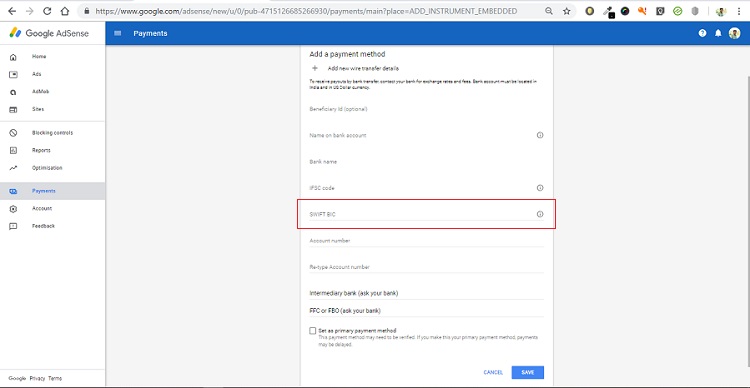Click the Account gear icon in sidebar
The height and width of the screenshot is (388, 750).
click(13, 209)
